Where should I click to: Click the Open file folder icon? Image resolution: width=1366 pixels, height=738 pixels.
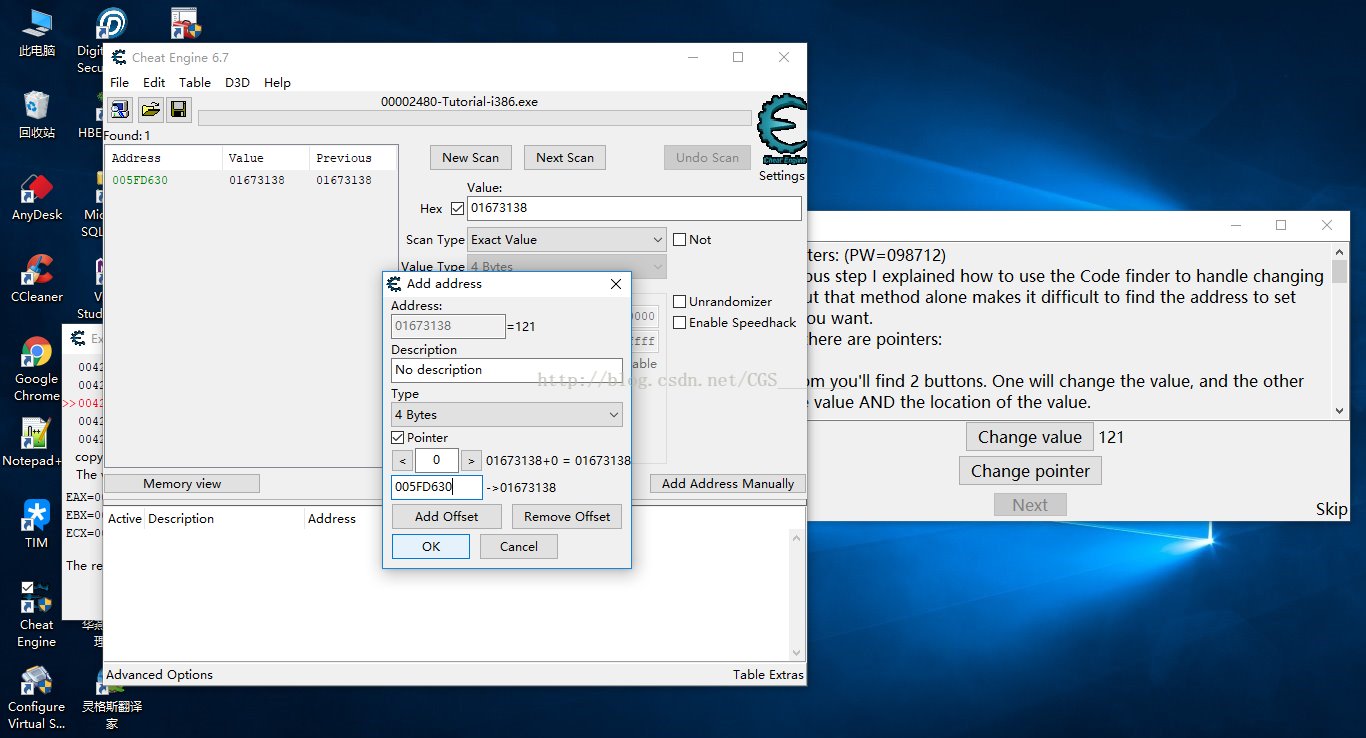click(150, 109)
